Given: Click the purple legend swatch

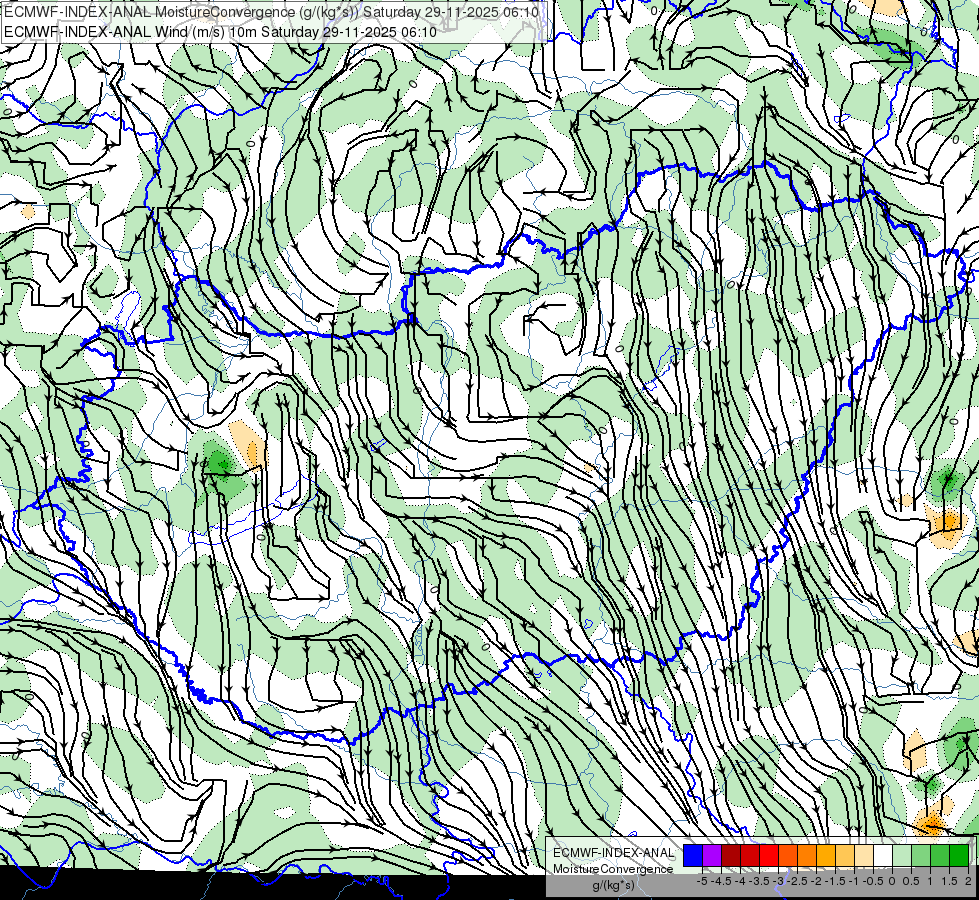Looking at the screenshot, I should pyautogui.click(x=712, y=855).
